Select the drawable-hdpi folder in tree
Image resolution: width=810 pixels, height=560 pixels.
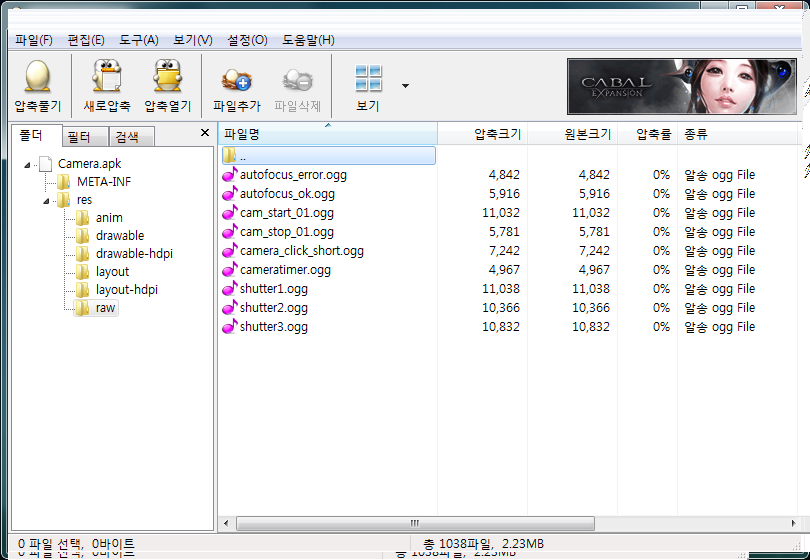[134, 254]
